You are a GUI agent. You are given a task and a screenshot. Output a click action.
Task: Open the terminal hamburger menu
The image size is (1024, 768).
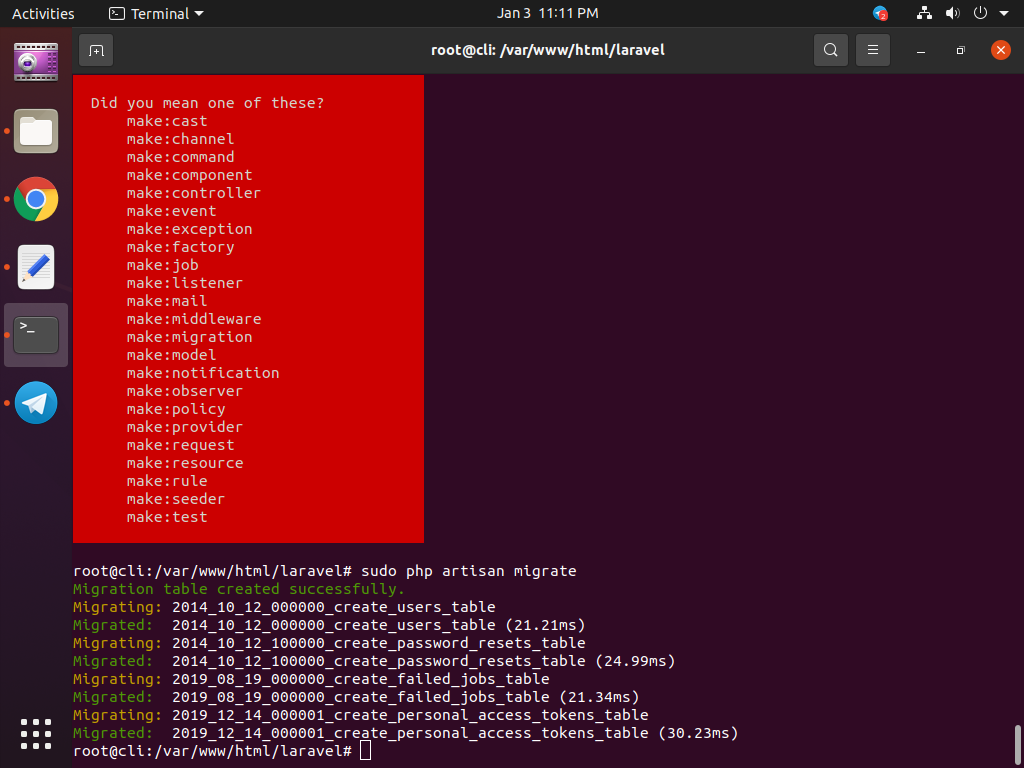tap(872, 49)
